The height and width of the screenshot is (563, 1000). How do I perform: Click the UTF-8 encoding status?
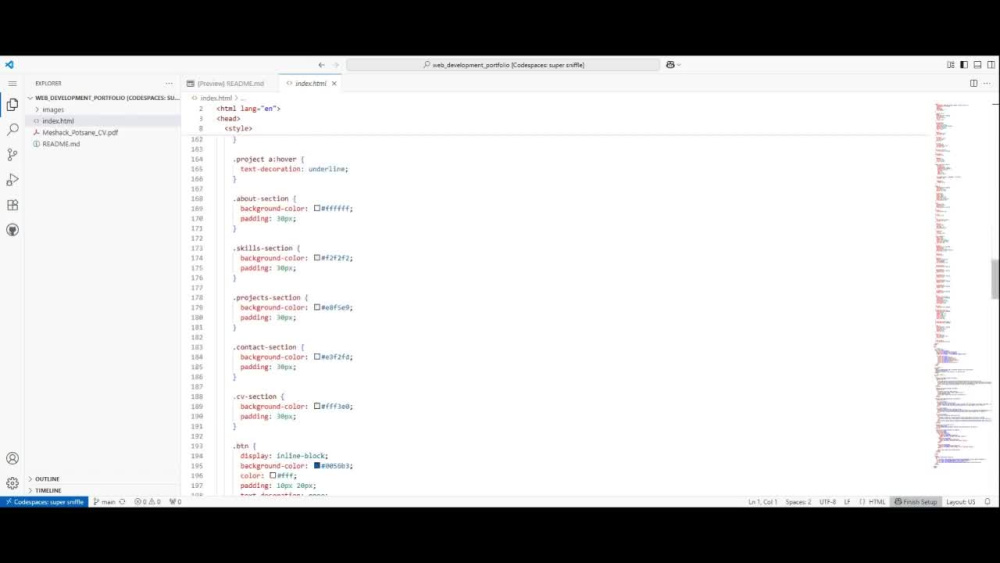point(827,502)
